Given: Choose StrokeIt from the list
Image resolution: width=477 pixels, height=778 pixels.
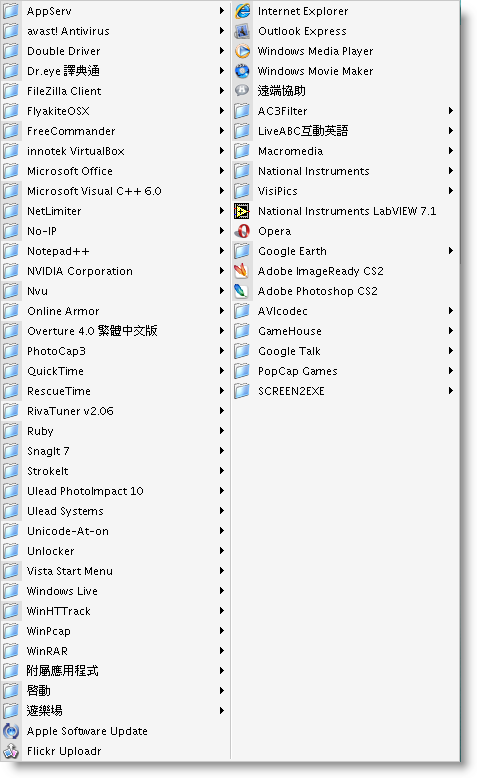Looking at the screenshot, I should tap(115, 471).
